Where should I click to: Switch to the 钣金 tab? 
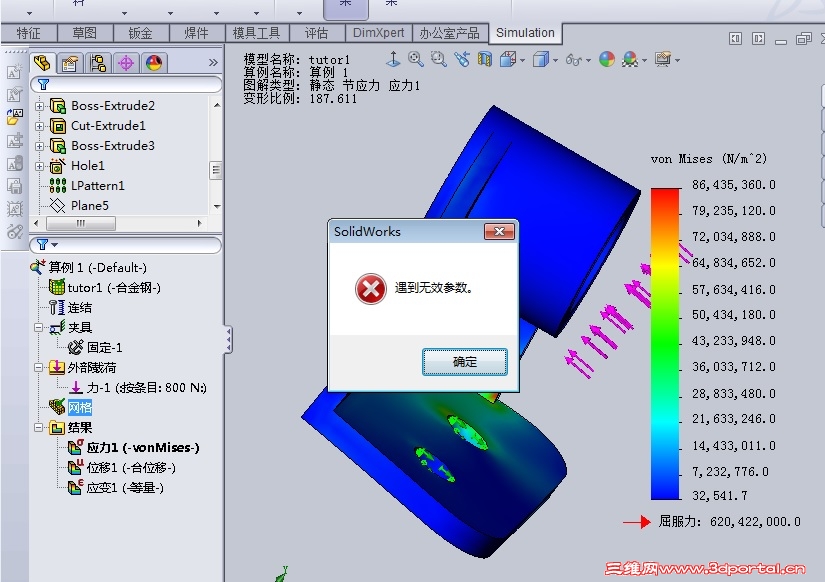[x=140, y=33]
